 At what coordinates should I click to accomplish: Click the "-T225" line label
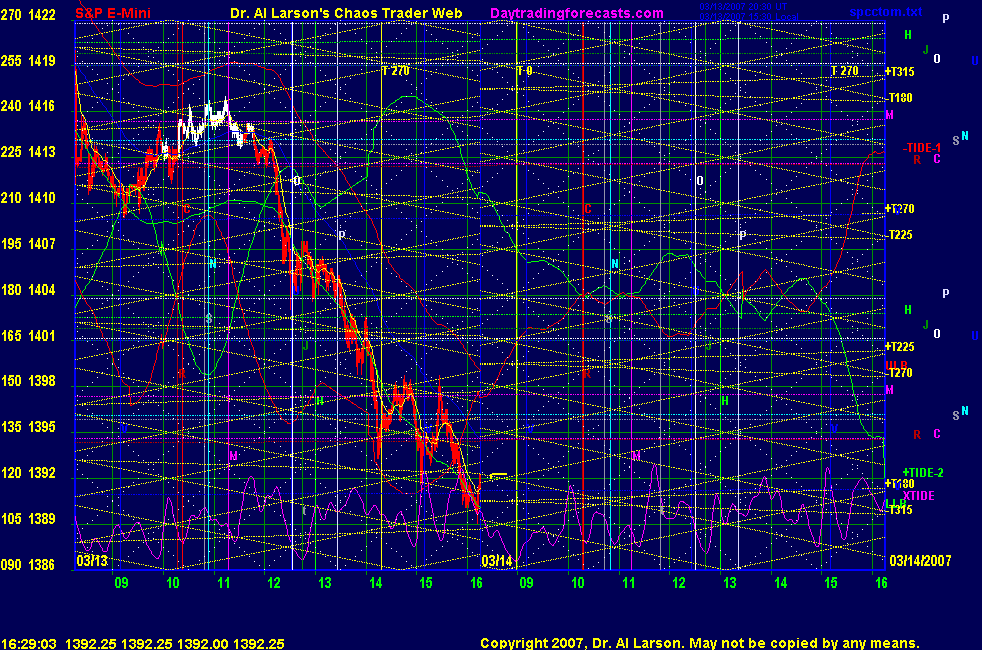coord(900,235)
